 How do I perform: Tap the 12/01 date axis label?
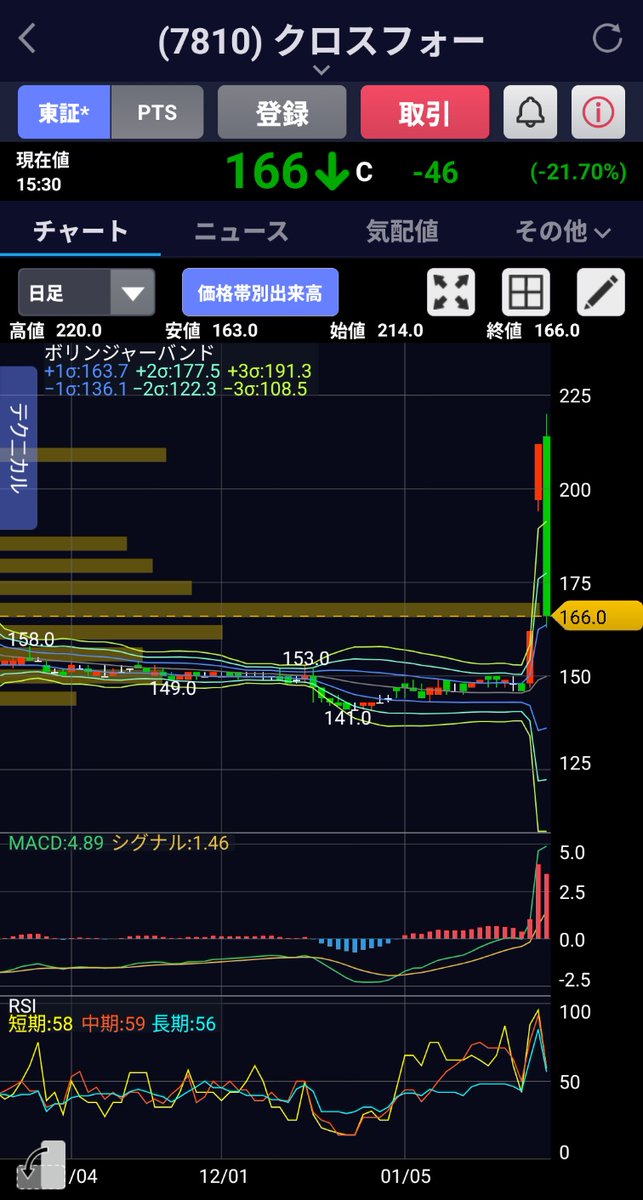223,1178
